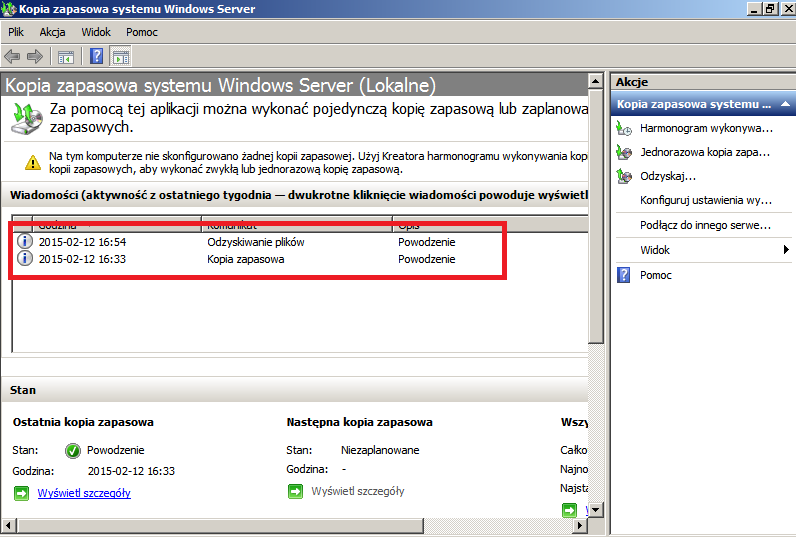Open the Odzyskaj… action

point(668,176)
